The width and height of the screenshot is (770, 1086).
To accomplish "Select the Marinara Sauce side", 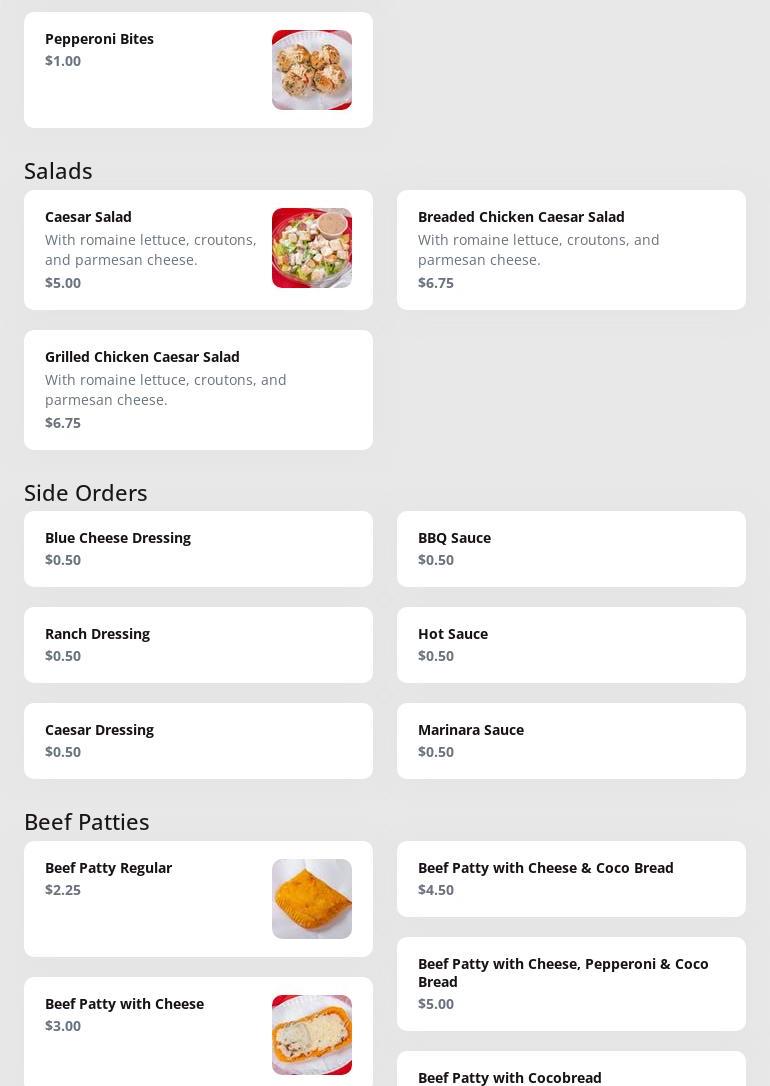I will pos(570,741).
